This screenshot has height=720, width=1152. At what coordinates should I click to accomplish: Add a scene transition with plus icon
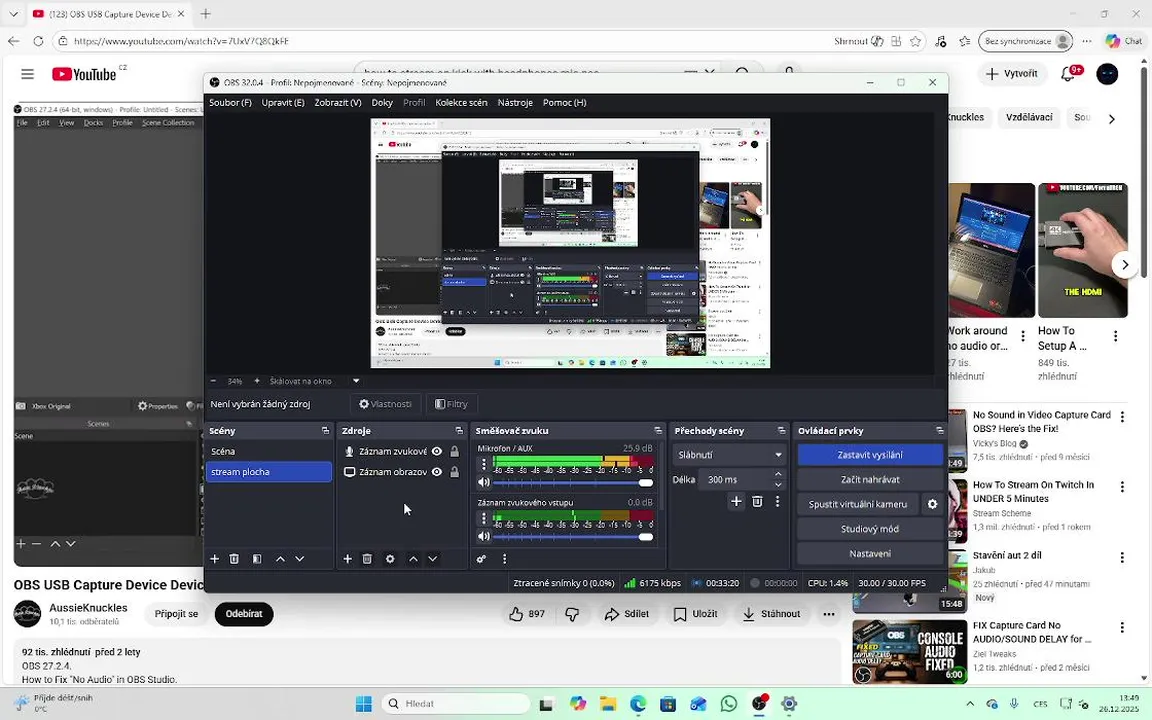(x=736, y=502)
